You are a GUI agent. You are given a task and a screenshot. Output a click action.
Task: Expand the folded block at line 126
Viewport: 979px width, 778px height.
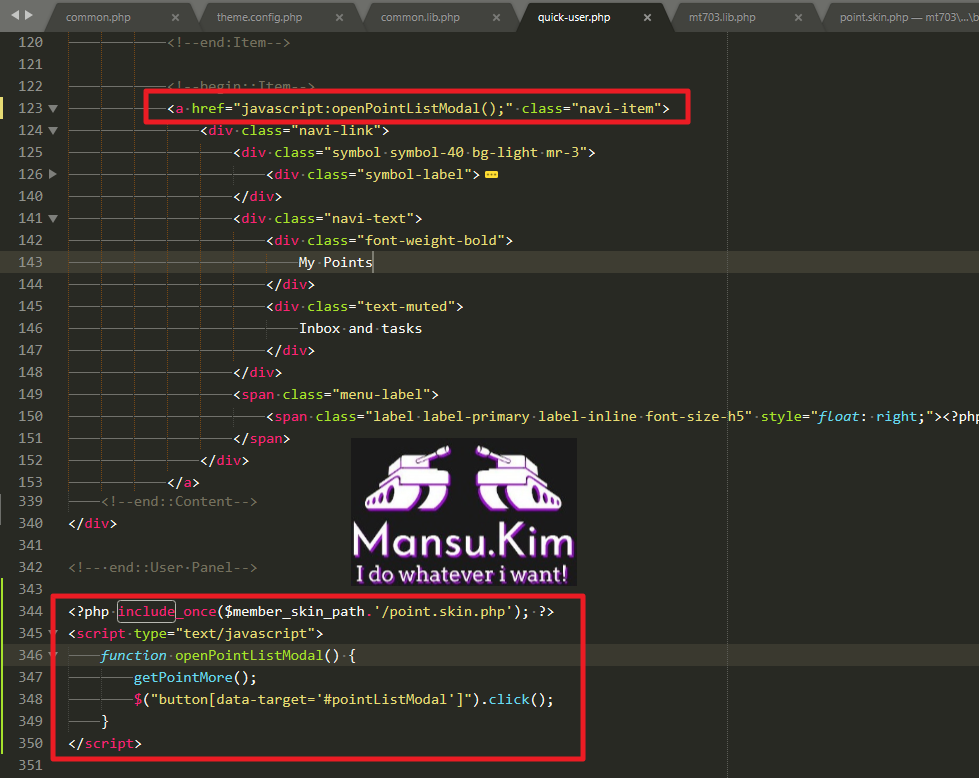[53, 174]
